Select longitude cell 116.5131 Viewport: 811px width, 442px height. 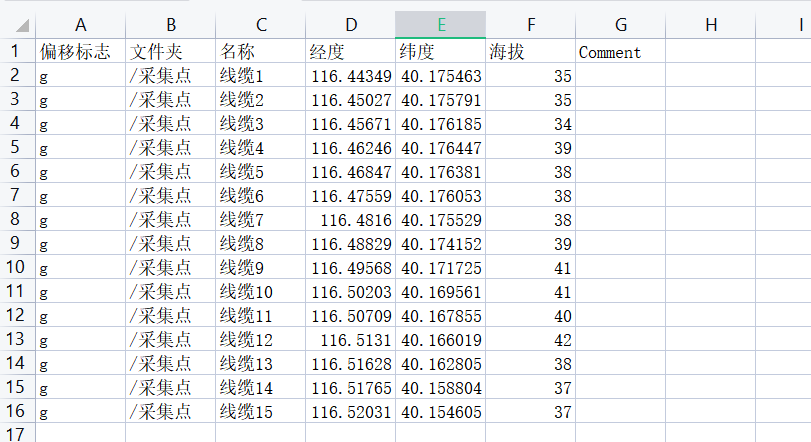(350, 340)
